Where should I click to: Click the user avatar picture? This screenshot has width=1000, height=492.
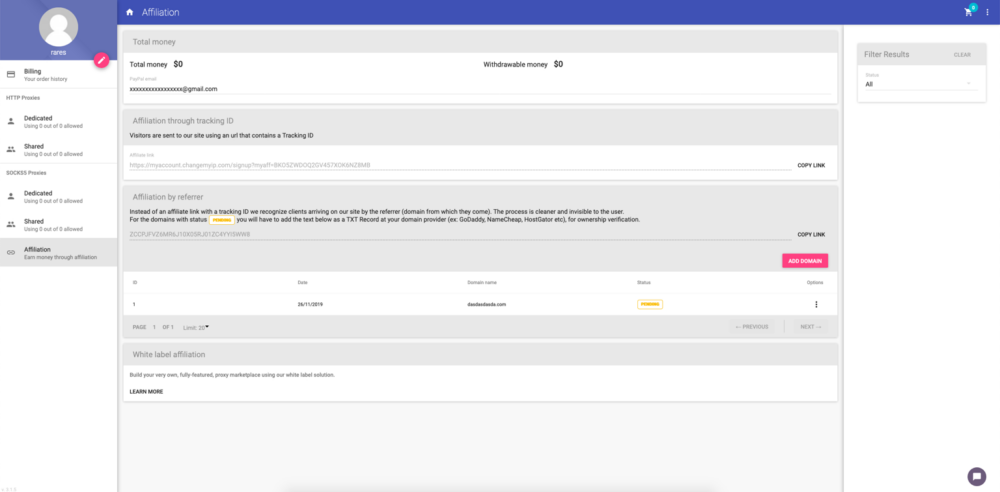pos(59,27)
